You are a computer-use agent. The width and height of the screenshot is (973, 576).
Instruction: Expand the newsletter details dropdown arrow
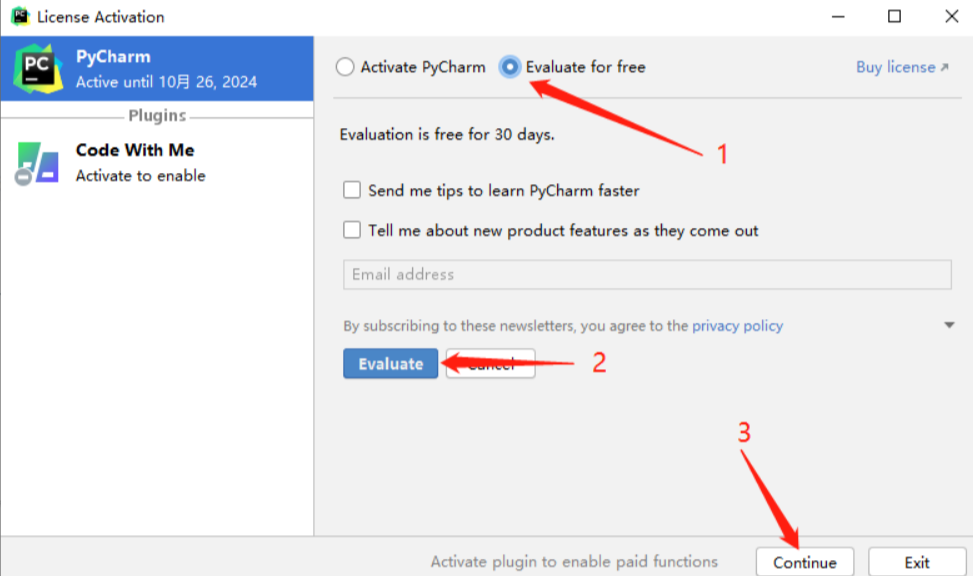(x=949, y=325)
